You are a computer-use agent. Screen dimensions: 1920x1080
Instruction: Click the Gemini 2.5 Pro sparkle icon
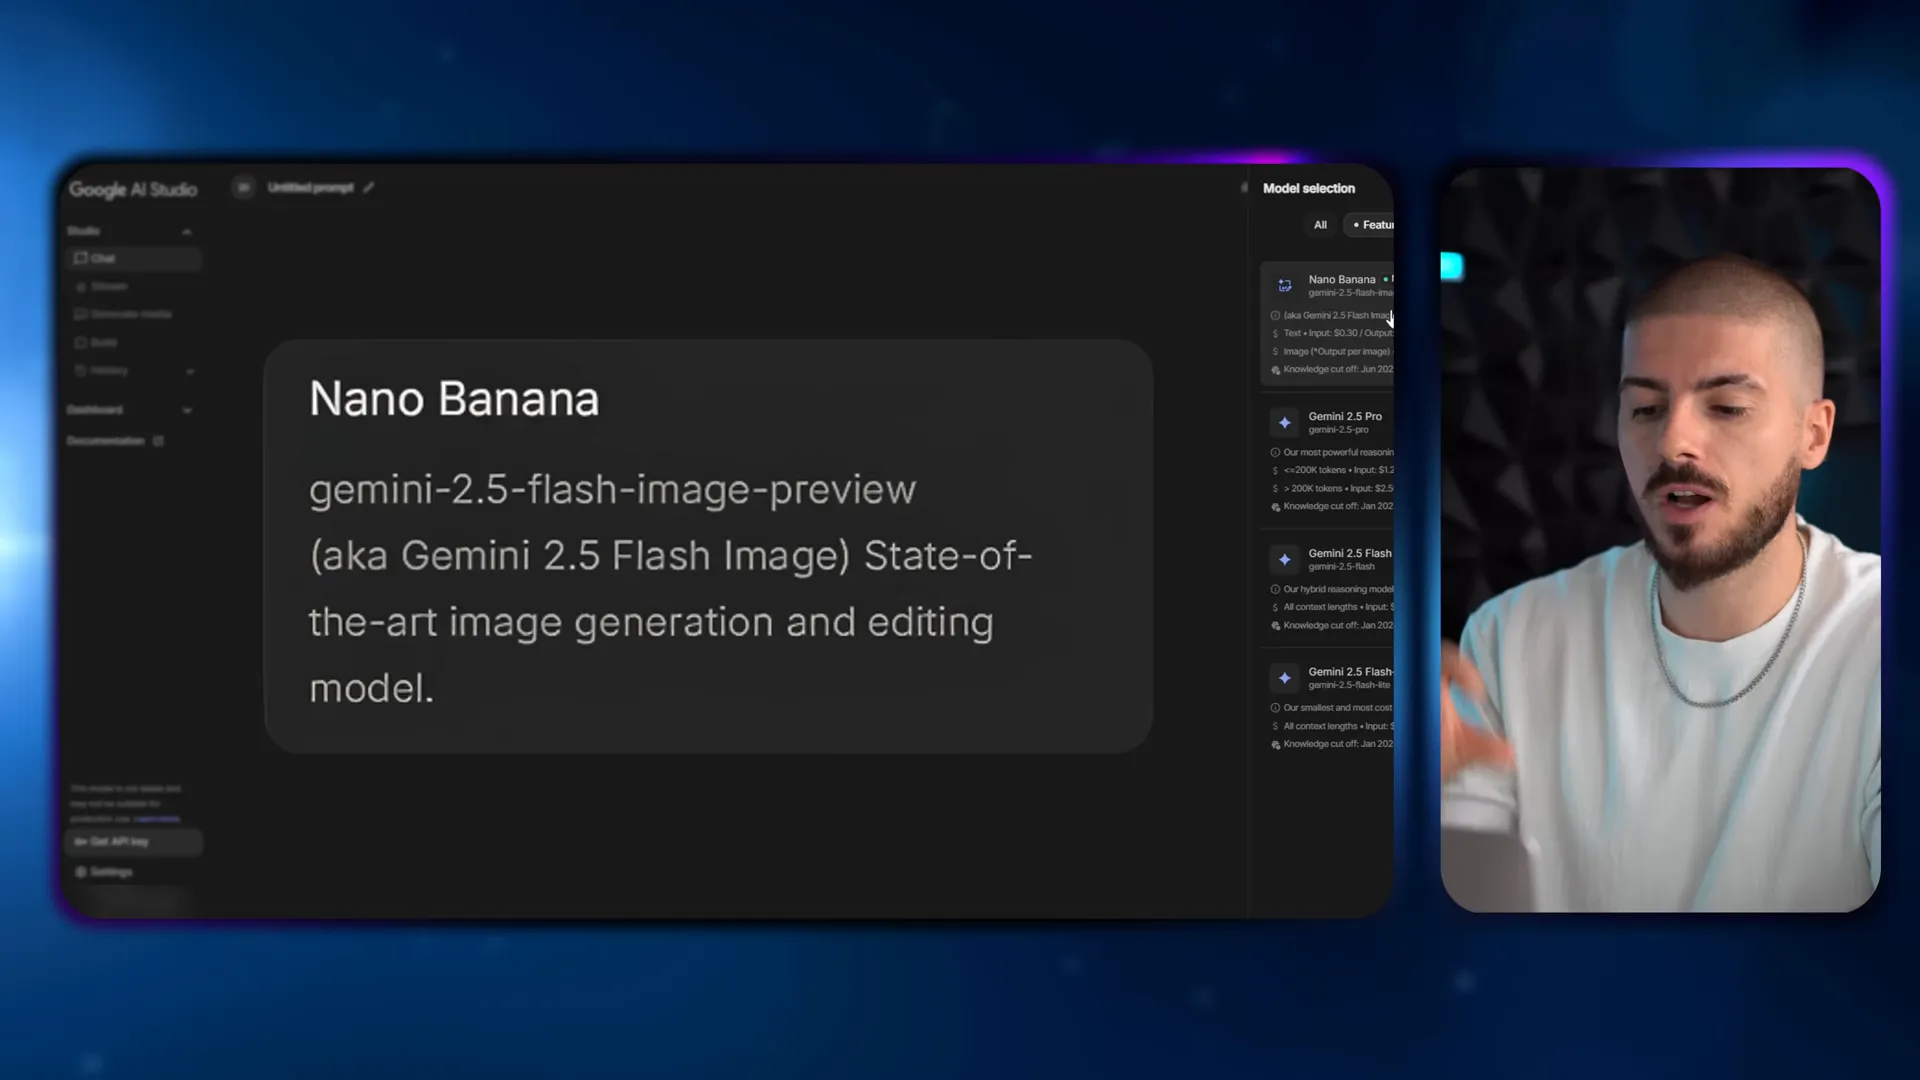tap(1285, 423)
